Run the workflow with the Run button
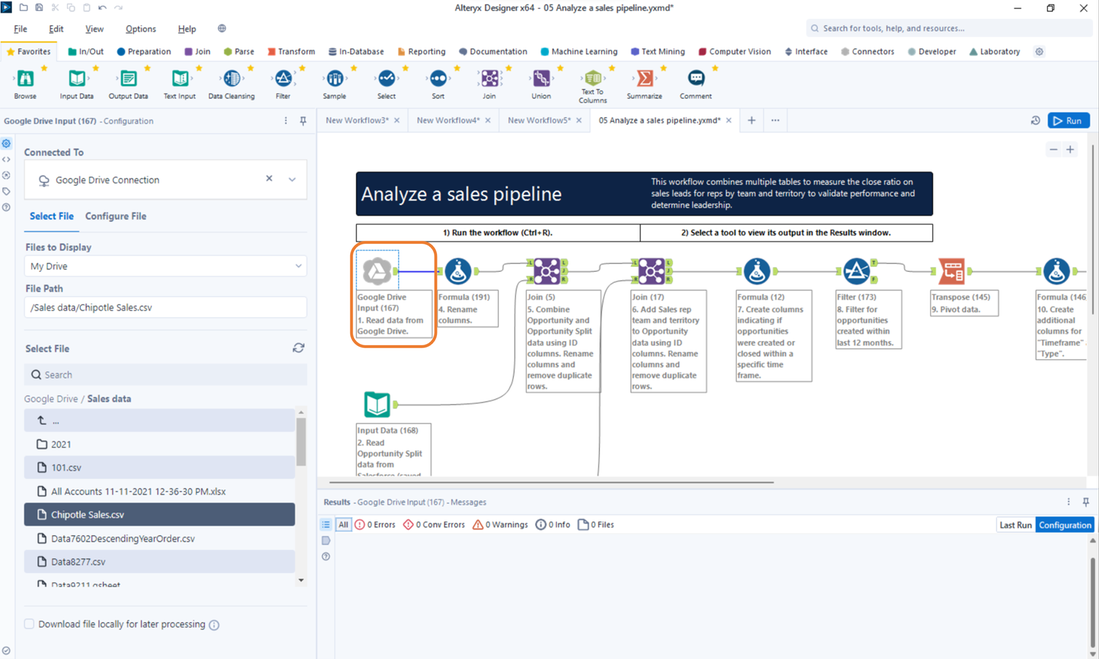Screen dimensions: 1100x659 tap(1068, 119)
